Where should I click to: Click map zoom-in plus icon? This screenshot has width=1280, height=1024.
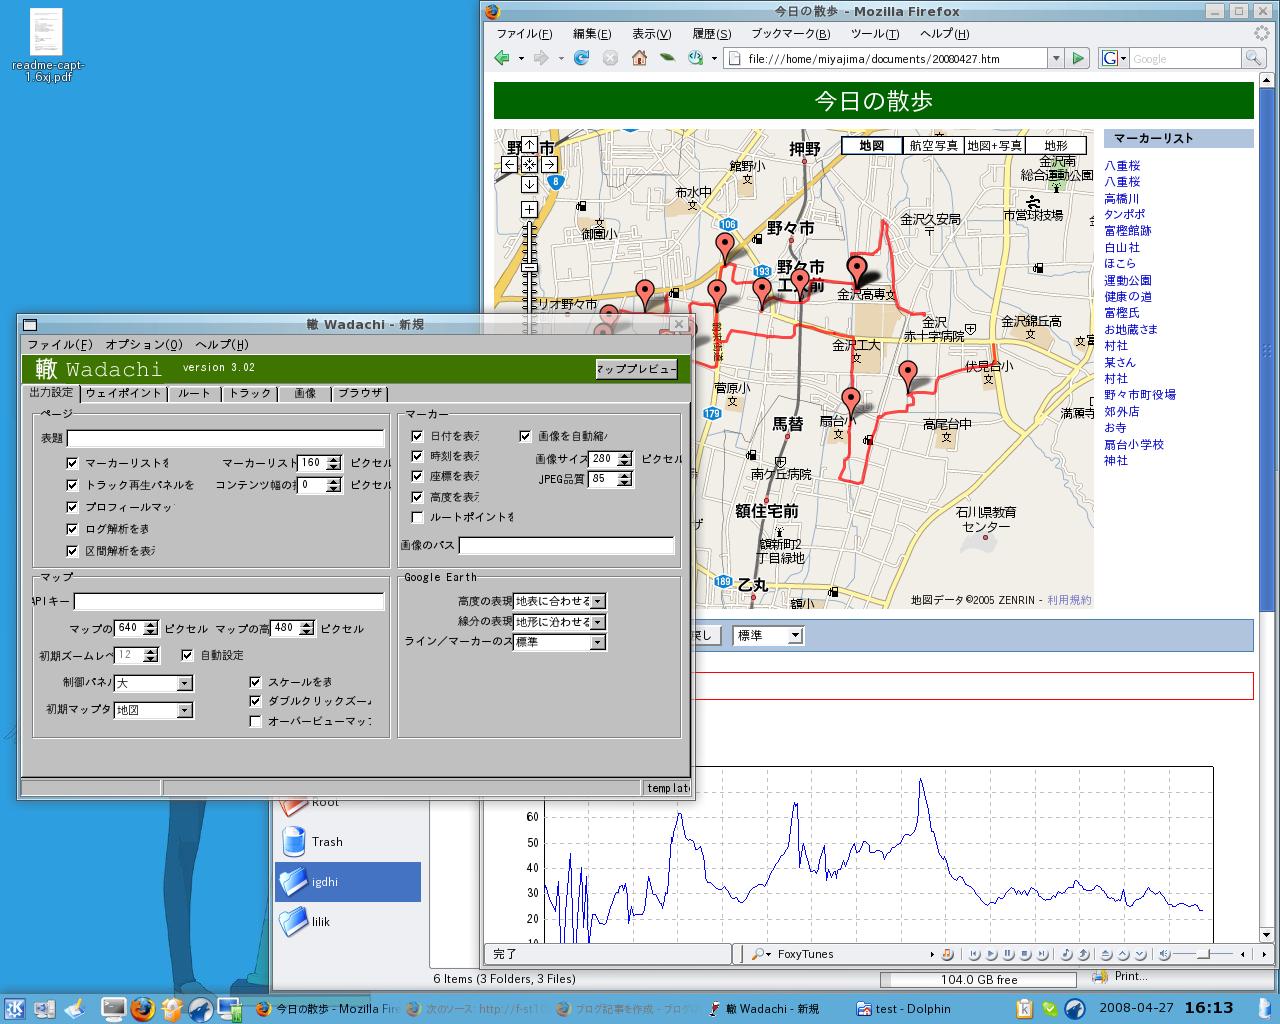(529, 209)
